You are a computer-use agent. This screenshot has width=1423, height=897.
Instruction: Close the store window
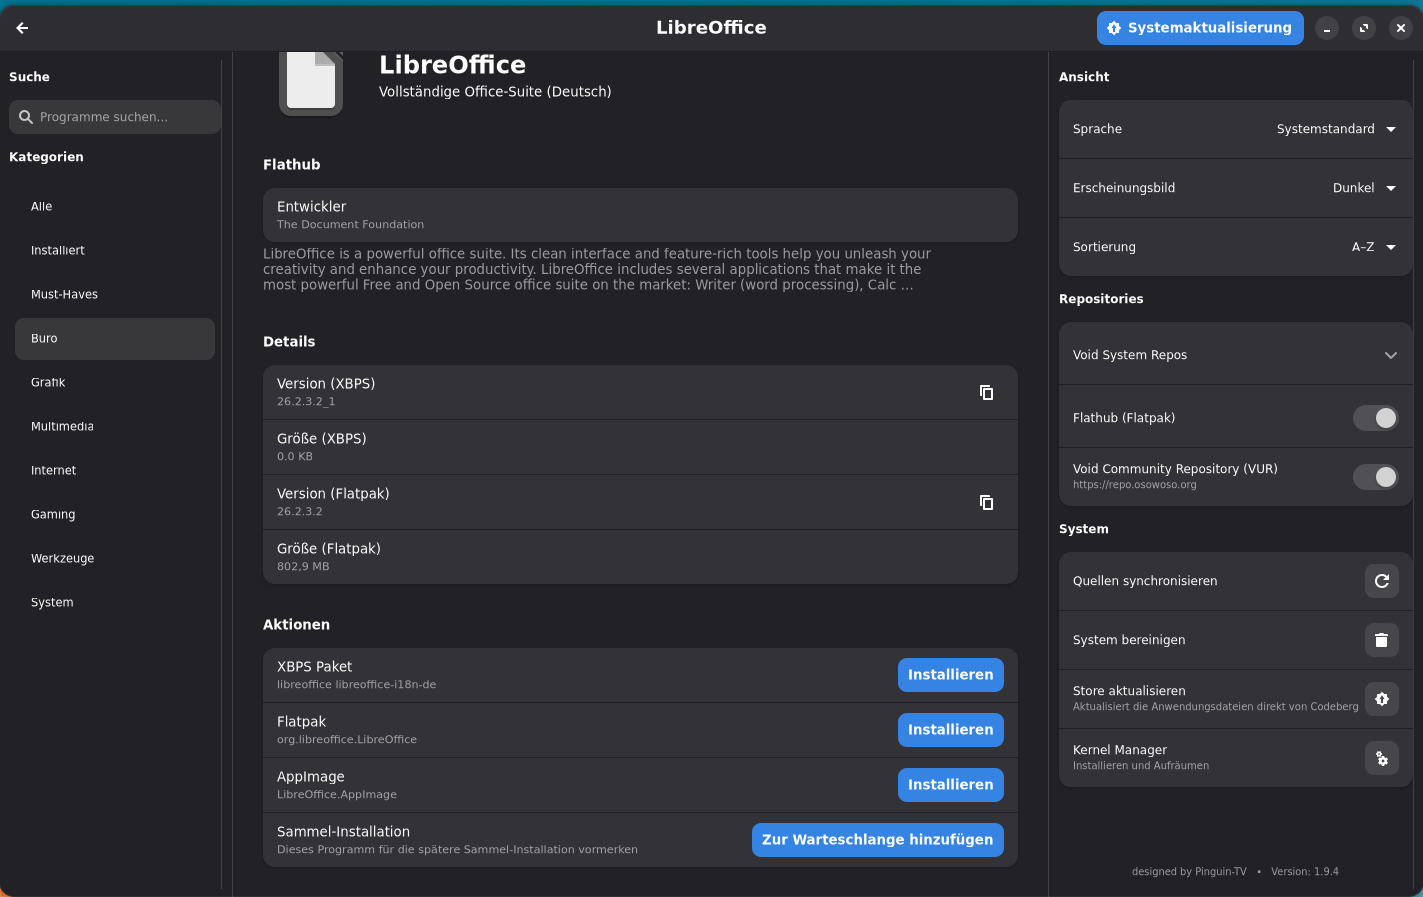[1401, 28]
